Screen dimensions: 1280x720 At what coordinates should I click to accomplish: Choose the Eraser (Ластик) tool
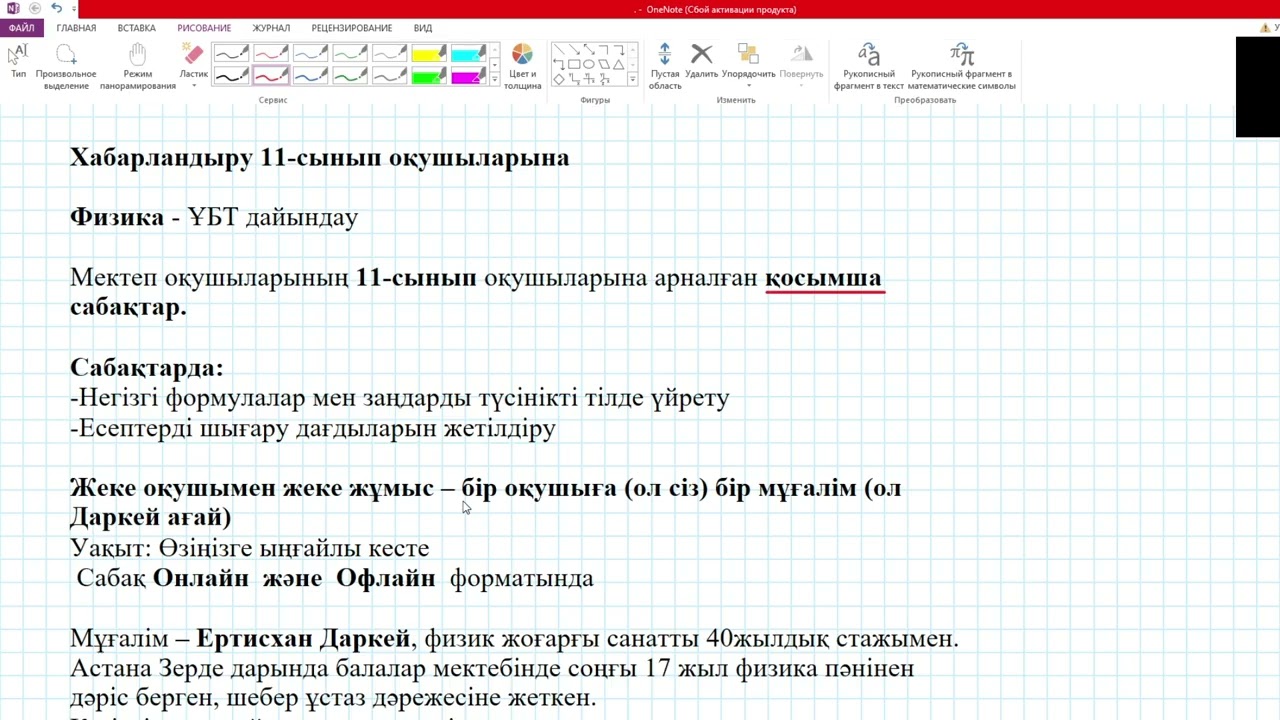194,60
